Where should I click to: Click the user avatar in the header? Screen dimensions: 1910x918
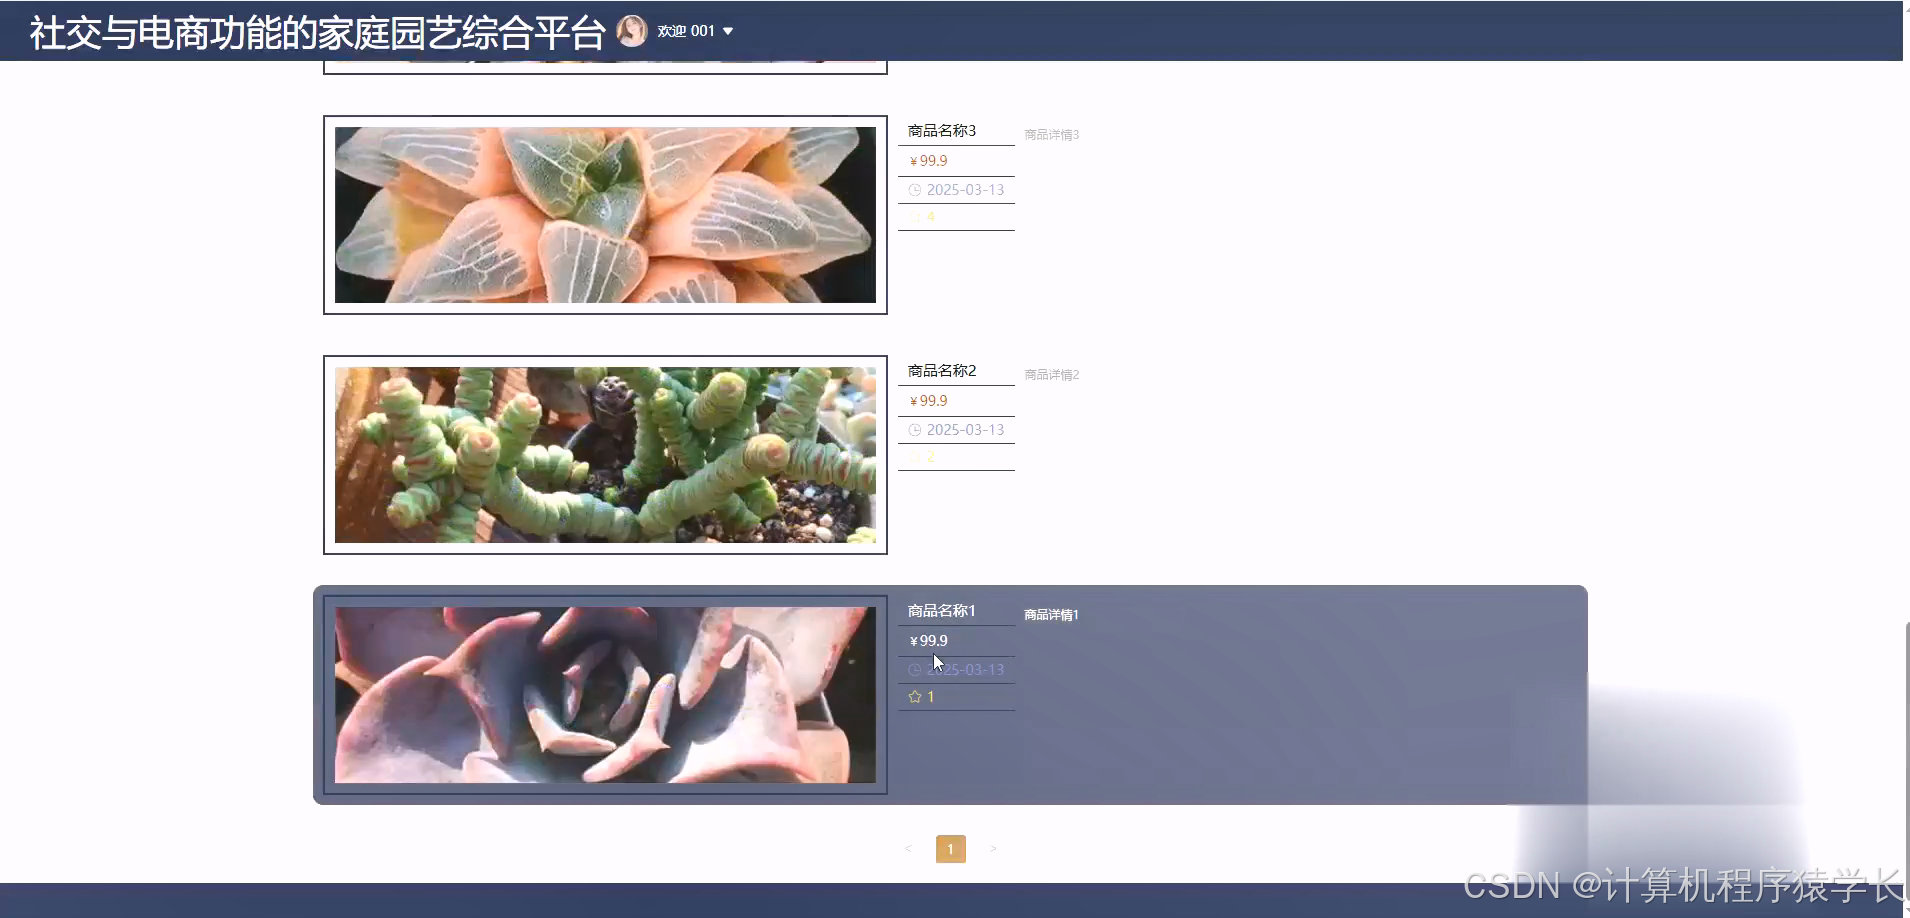pos(634,30)
